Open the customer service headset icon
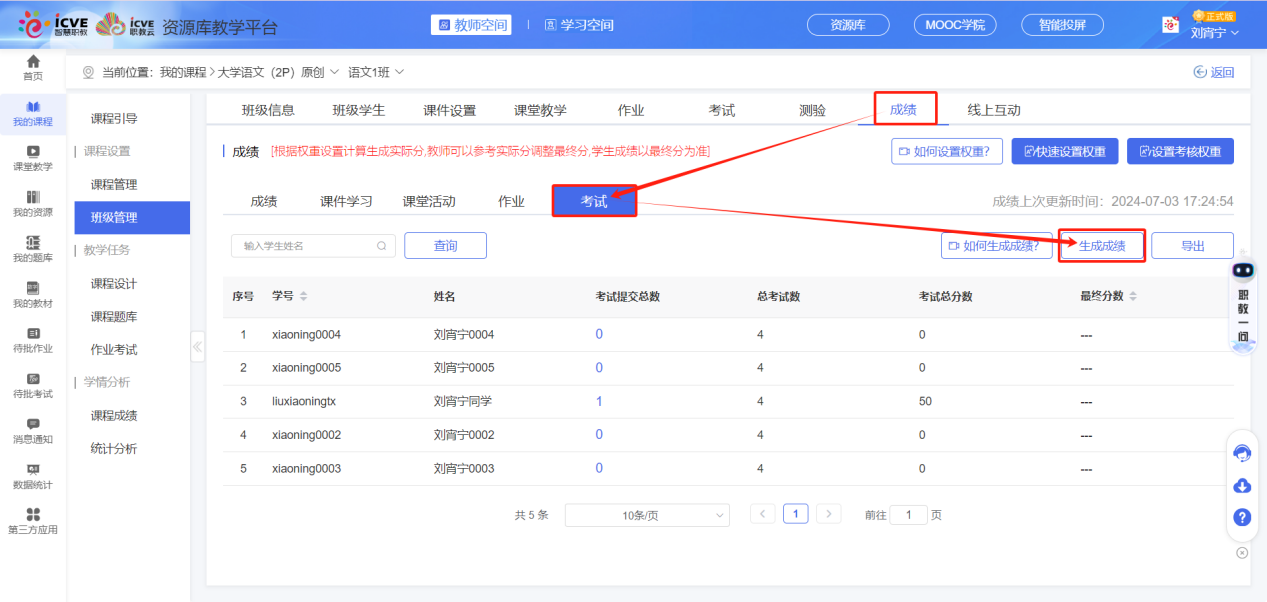This screenshot has width=1267, height=602. tap(1242, 453)
